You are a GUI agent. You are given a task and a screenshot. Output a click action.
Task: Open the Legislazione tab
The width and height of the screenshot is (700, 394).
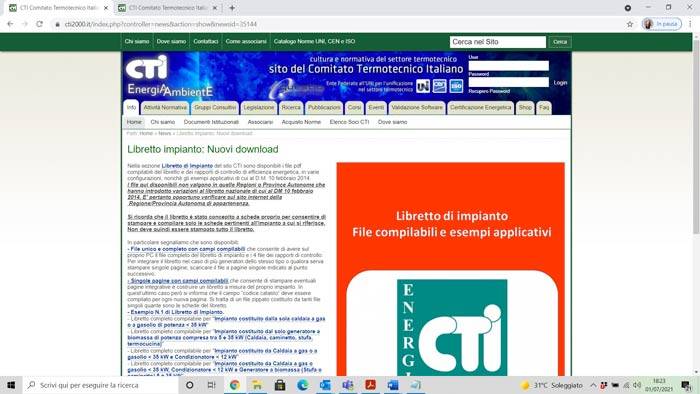259,108
